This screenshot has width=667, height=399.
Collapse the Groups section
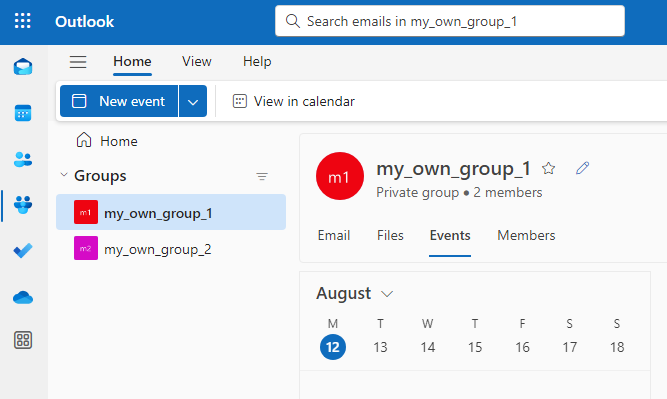click(64, 175)
